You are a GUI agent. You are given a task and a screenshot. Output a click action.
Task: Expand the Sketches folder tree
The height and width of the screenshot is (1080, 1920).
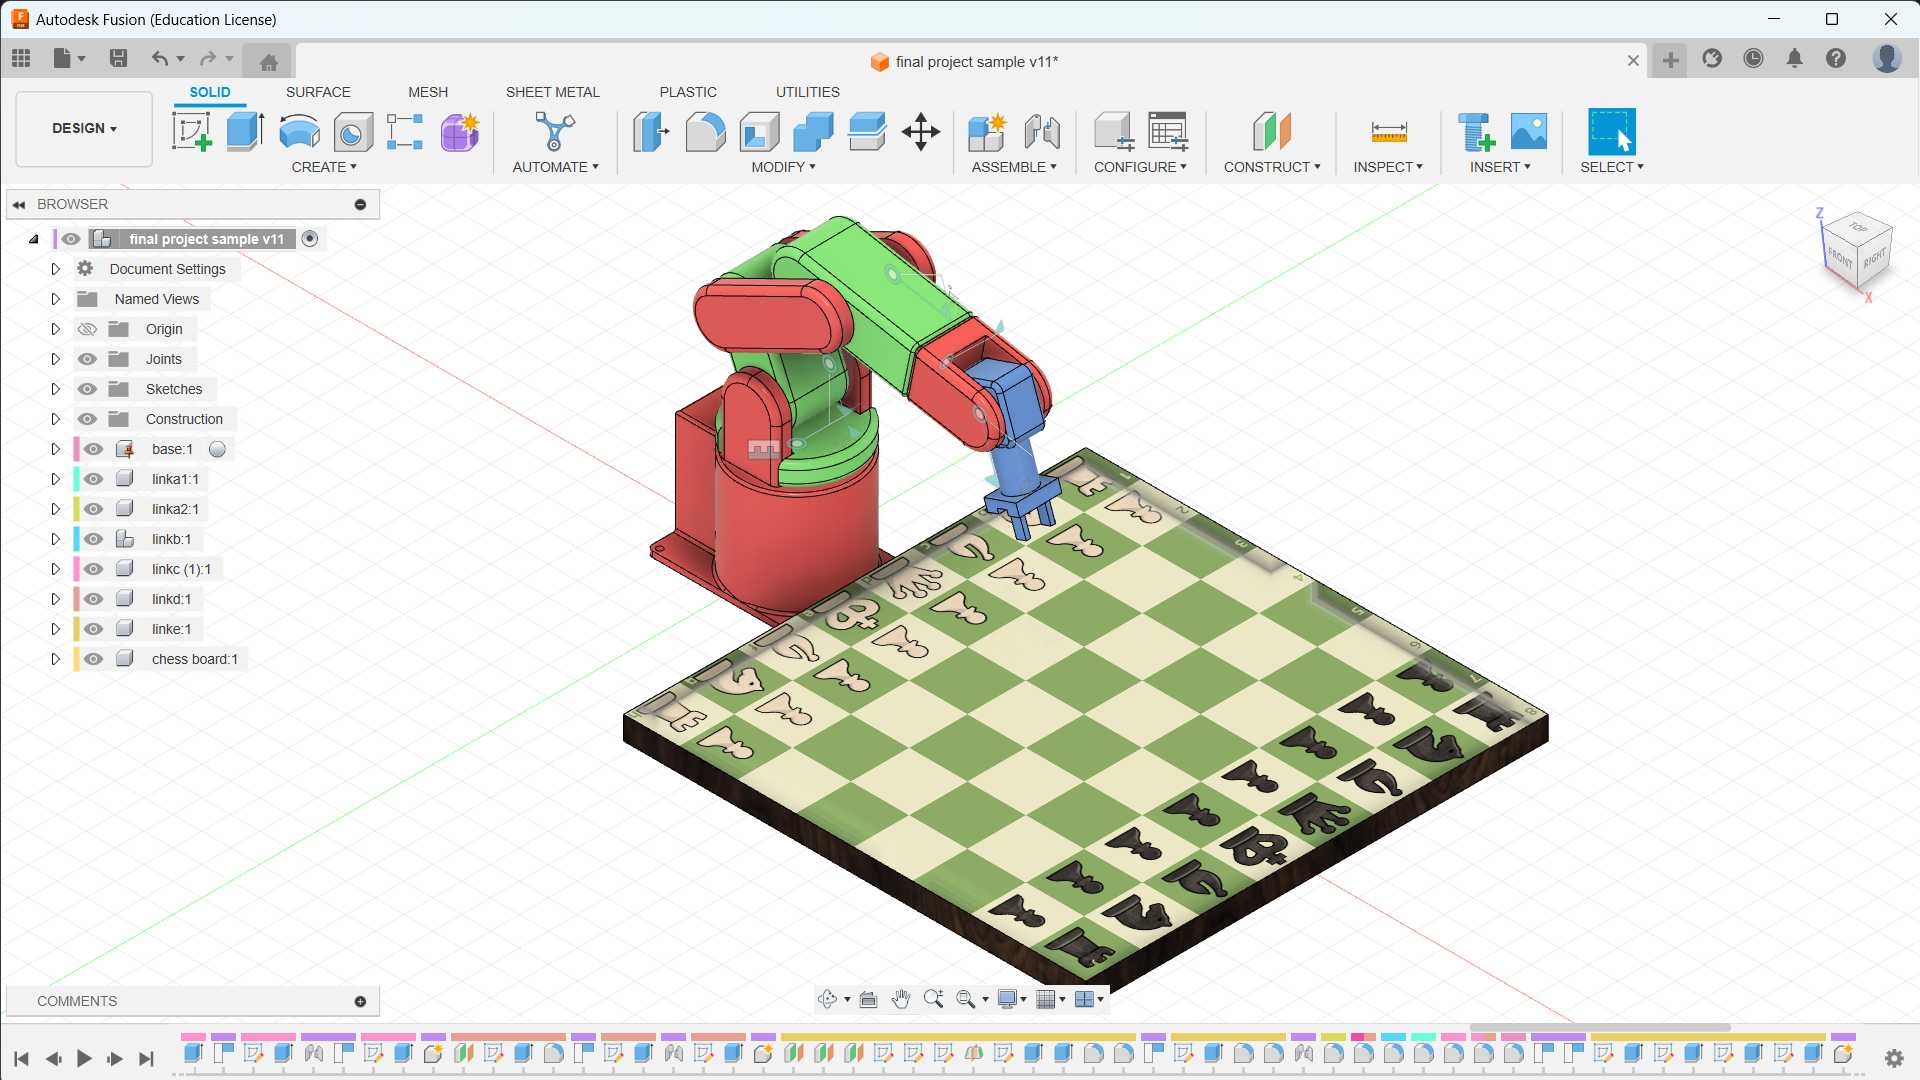point(56,389)
